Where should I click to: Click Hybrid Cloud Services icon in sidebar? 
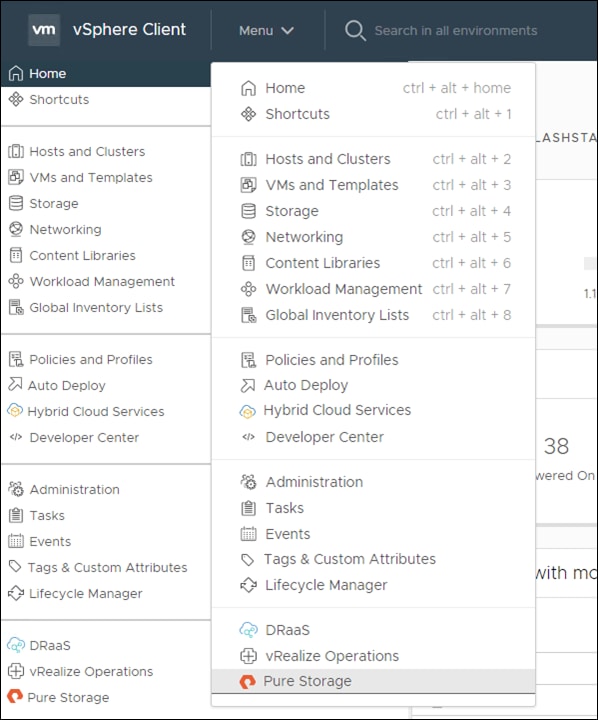coord(15,411)
